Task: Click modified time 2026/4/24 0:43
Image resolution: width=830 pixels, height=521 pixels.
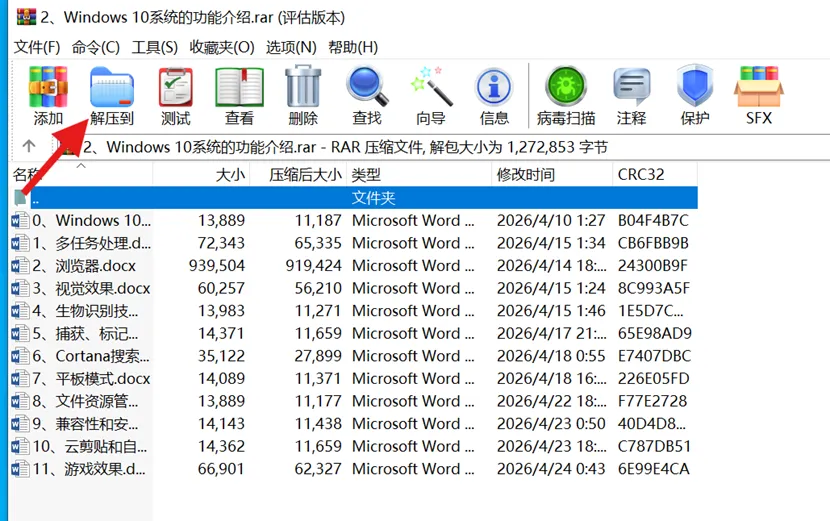Action: click(x=551, y=469)
